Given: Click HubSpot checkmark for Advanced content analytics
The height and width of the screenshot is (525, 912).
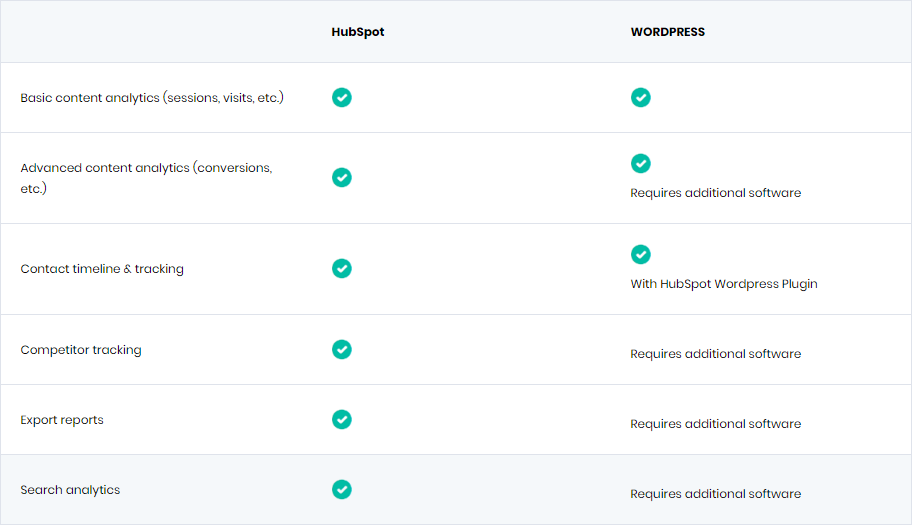Looking at the screenshot, I should [x=341, y=177].
